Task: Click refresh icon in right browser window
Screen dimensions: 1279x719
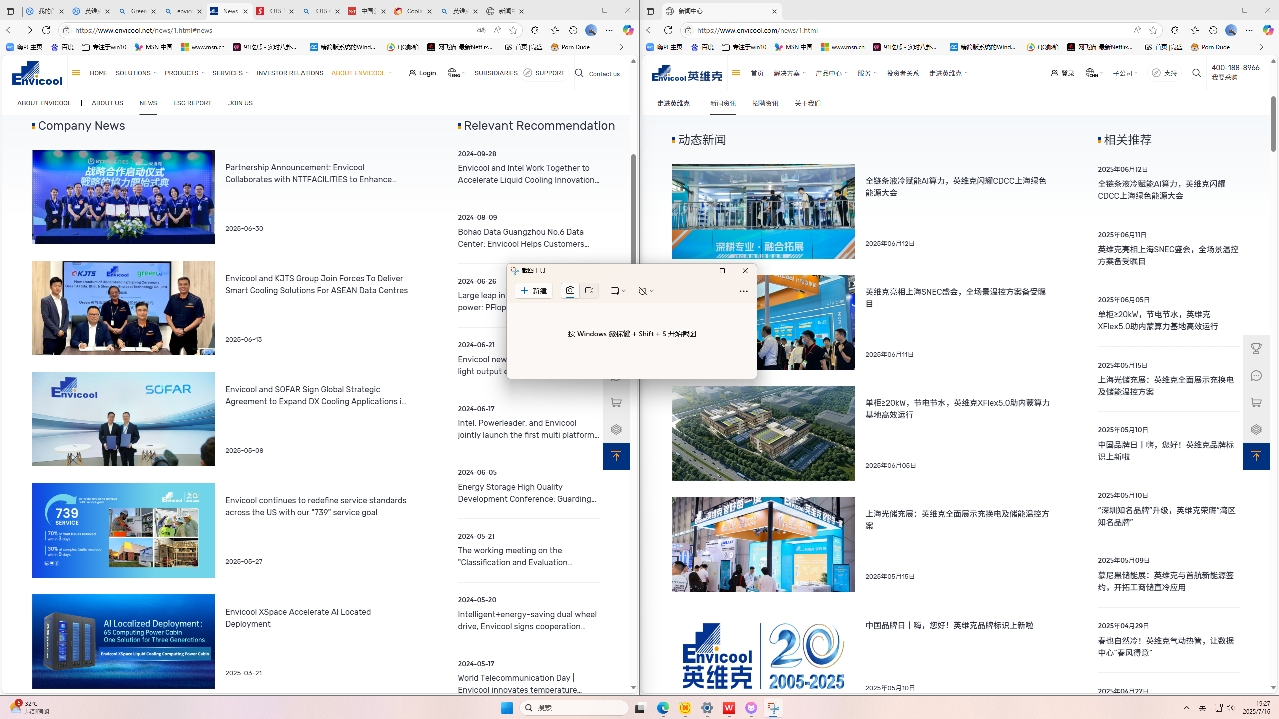Action: pyautogui.click(x=668, y=30)
